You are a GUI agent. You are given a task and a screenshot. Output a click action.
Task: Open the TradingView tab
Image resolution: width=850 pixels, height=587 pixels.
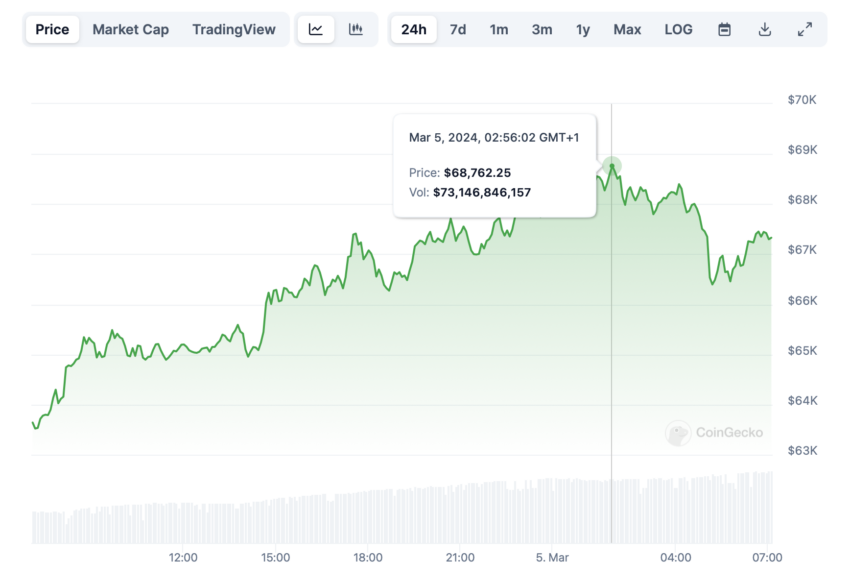[x=234, y=29]
